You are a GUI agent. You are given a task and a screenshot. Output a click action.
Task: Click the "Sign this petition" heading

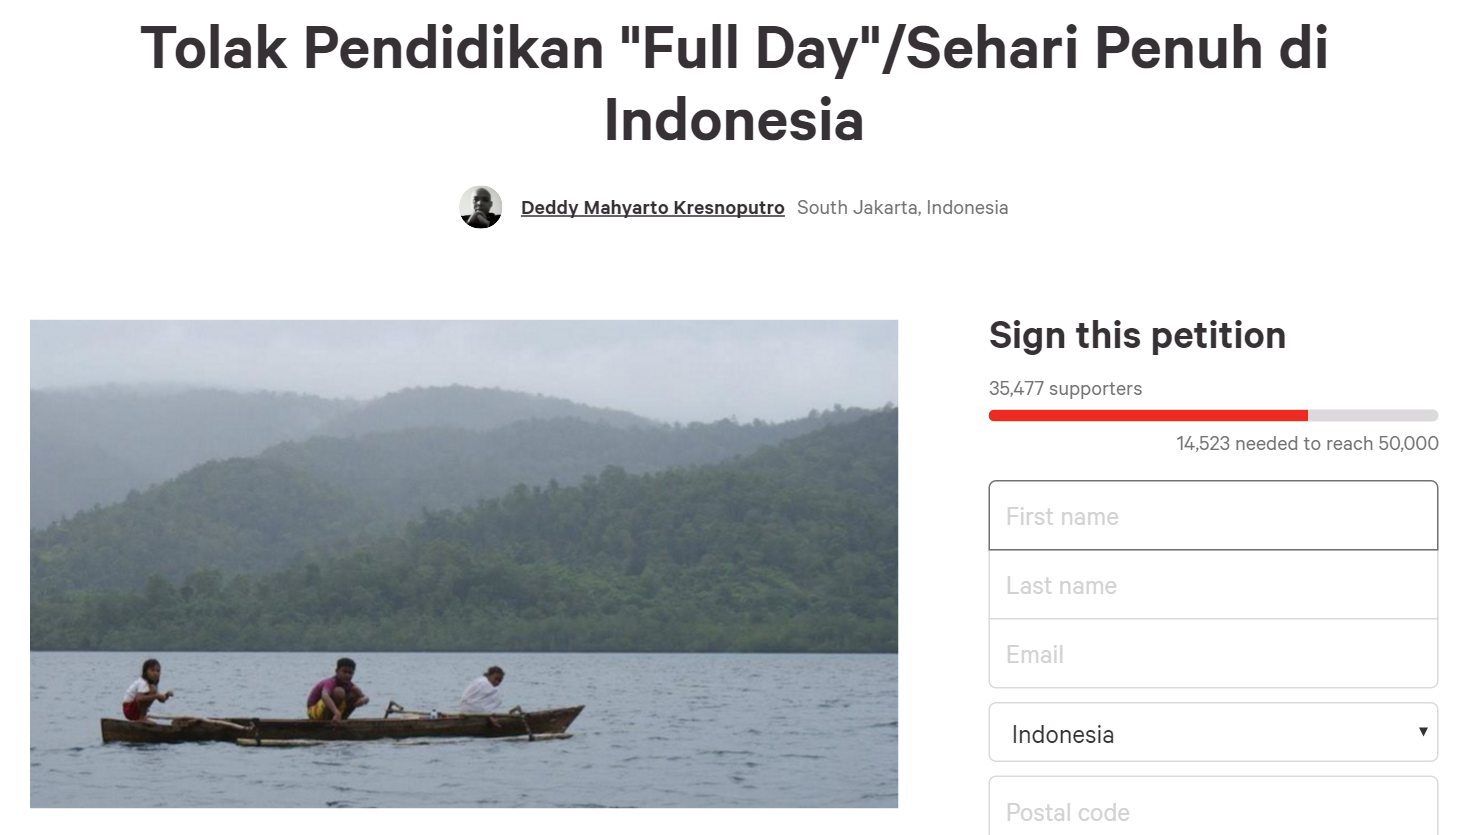click(x=1137, y=336)
